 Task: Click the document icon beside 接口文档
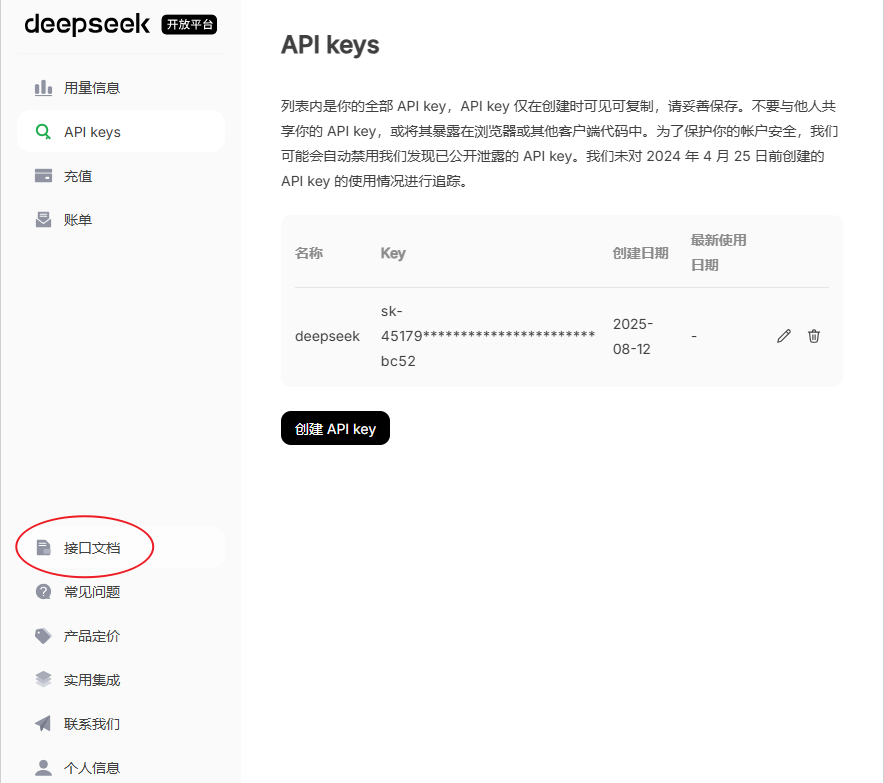click(43, 548)
